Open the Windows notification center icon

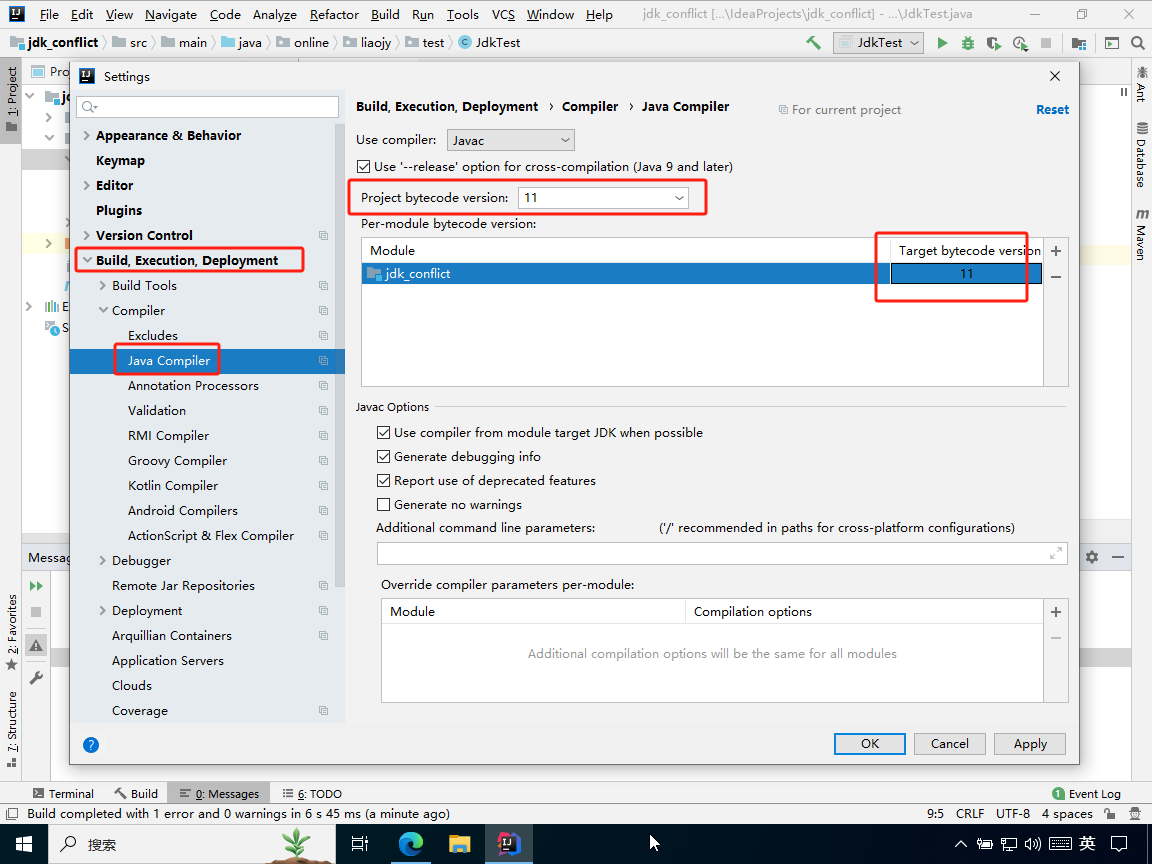point(1119,844)
